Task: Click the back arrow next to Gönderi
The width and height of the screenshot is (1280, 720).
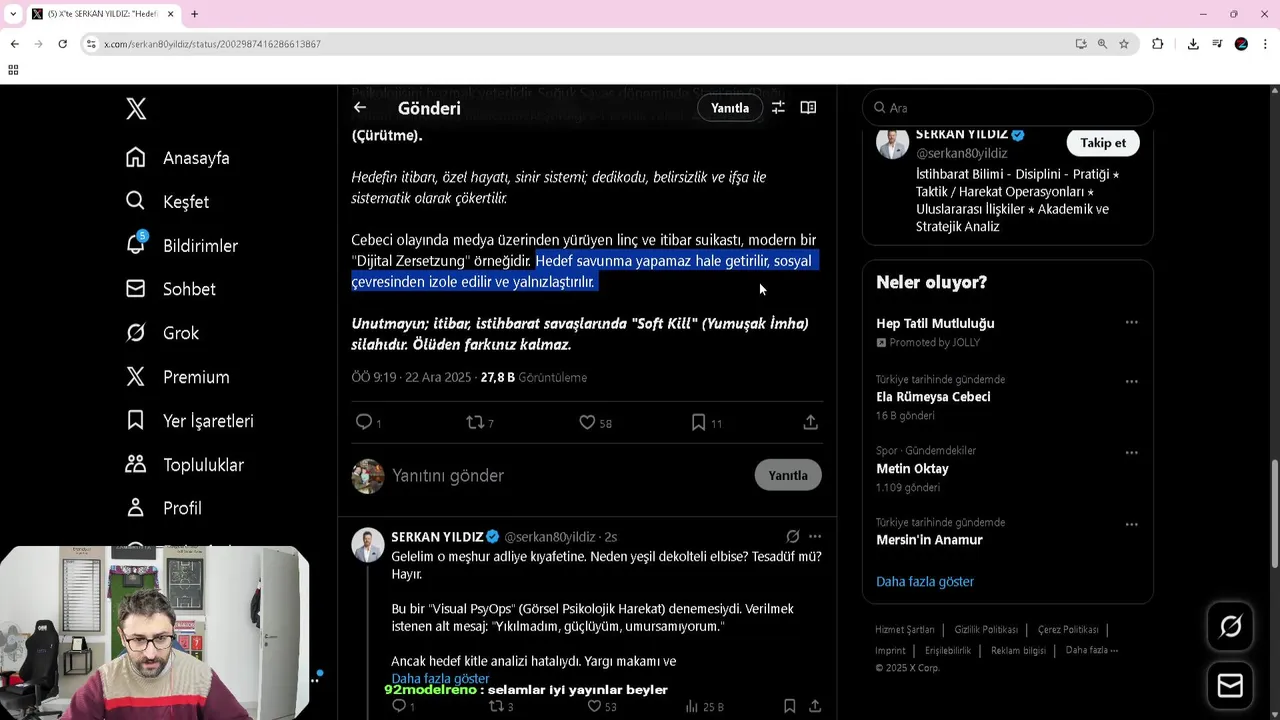Action: [360, 108]
